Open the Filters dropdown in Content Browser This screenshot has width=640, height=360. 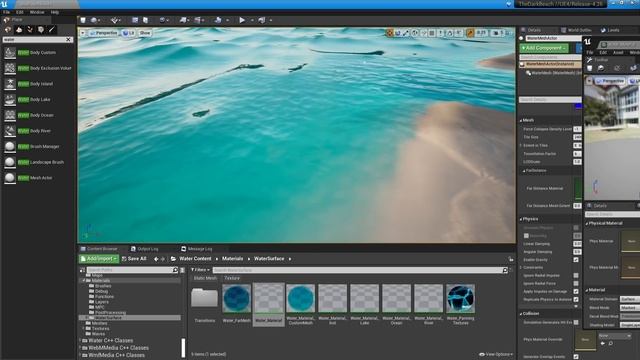pos(200,270)
